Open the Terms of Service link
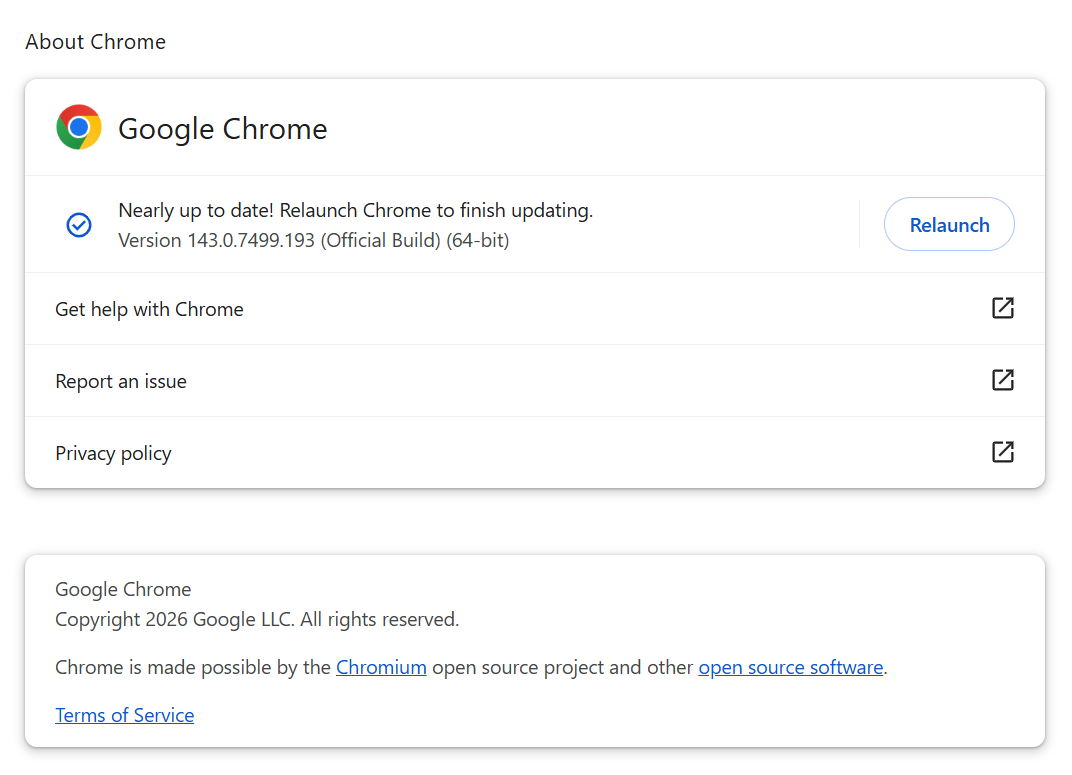The height and width of the screenshot is (775, 1072). (124, 715)
